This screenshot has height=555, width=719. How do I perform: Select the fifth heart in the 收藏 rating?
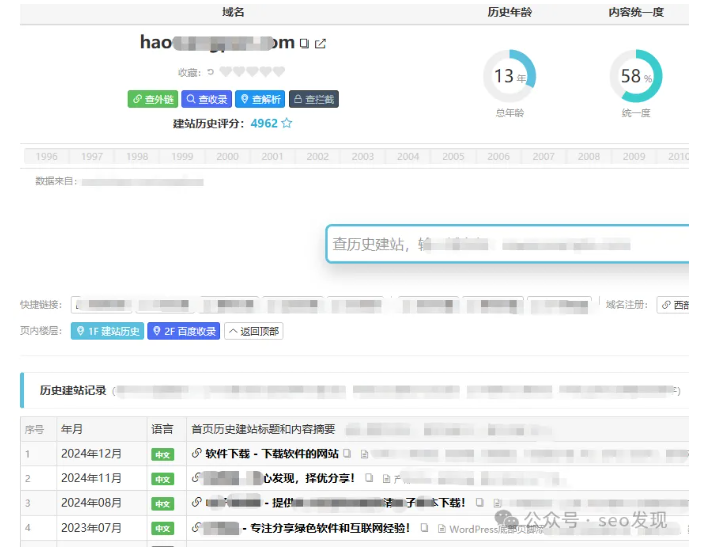279,72
